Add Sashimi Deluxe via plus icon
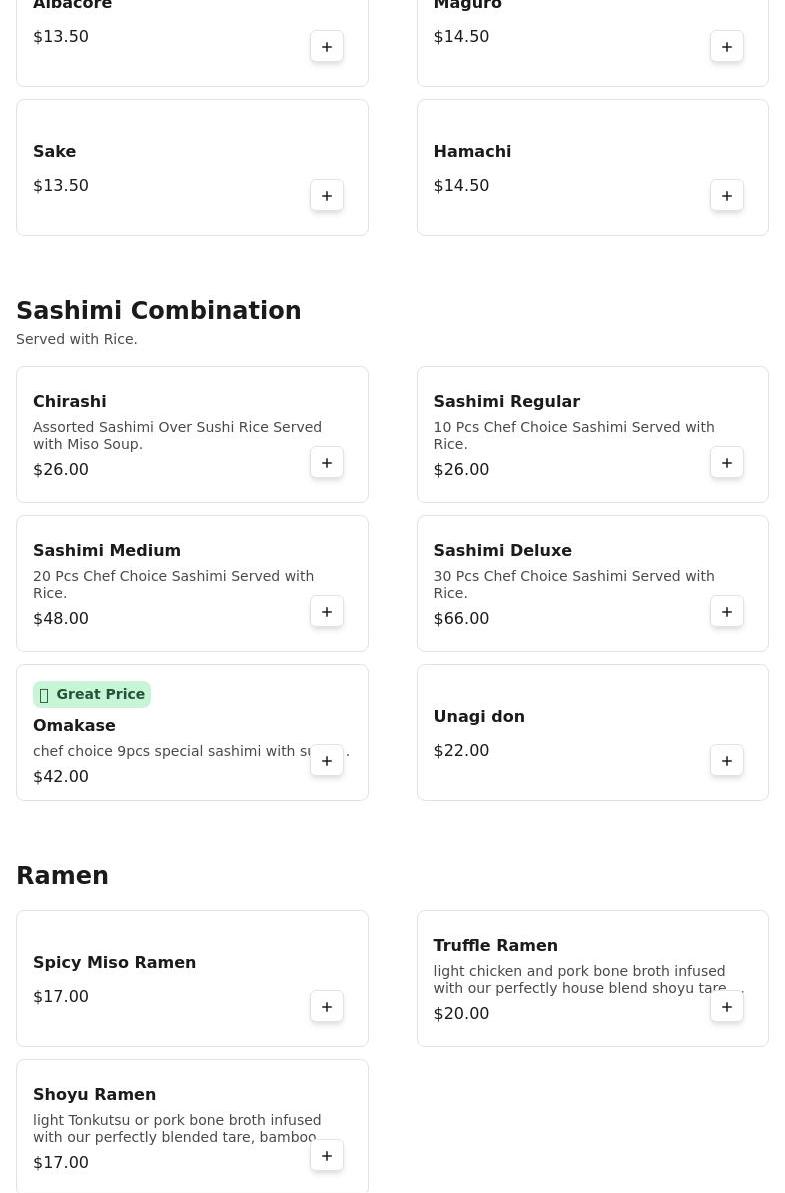 [727, 612]
